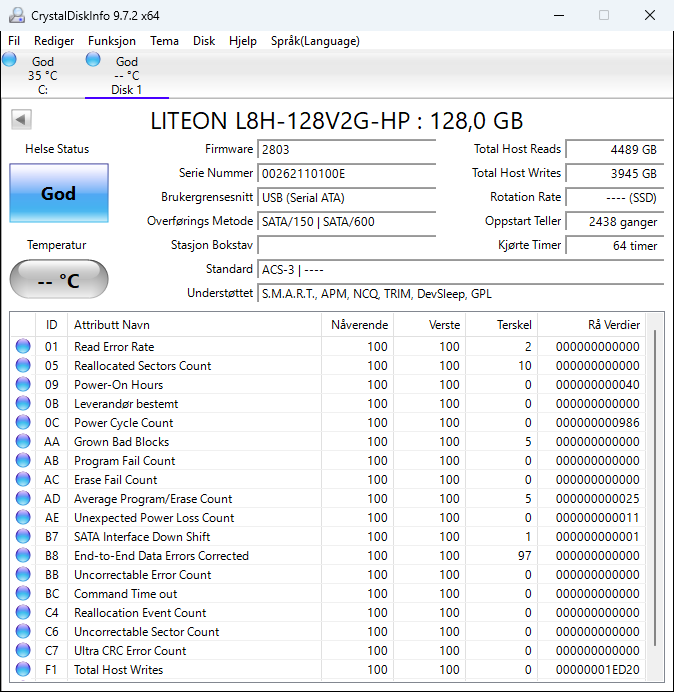Click the Kjørte Timer 64 timer value

pos(614,245)
